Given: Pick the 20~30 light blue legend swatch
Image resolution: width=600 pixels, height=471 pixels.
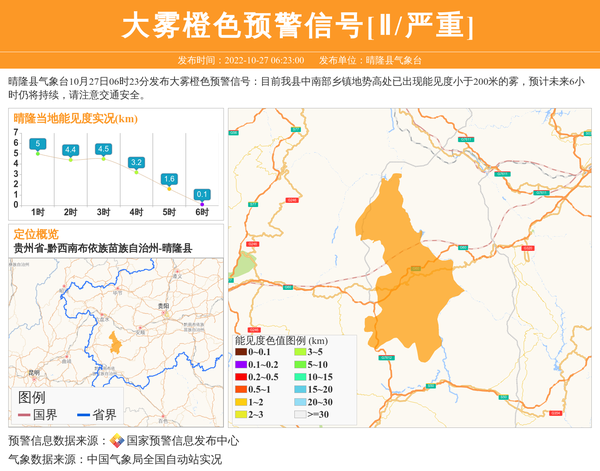Looking at the screenshot, I should pos(300,402).
